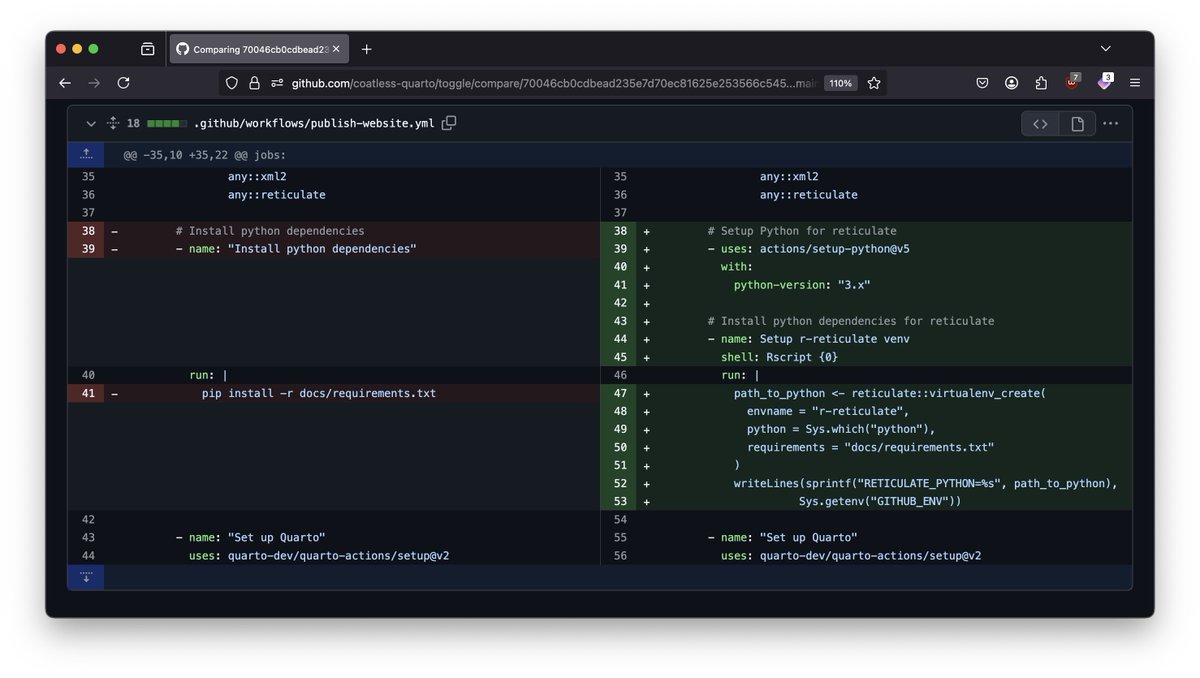Click 'requirements = "docs/requirements.txt"' line
Viewport: 1200px width, 678px height.
click(x=871, y=447)
